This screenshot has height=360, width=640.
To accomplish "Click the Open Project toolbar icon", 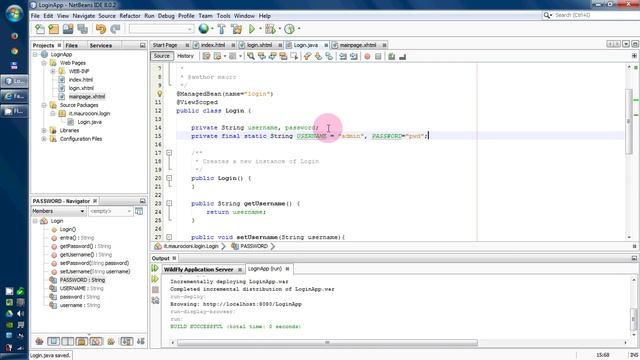I will [x=68, y=29].
